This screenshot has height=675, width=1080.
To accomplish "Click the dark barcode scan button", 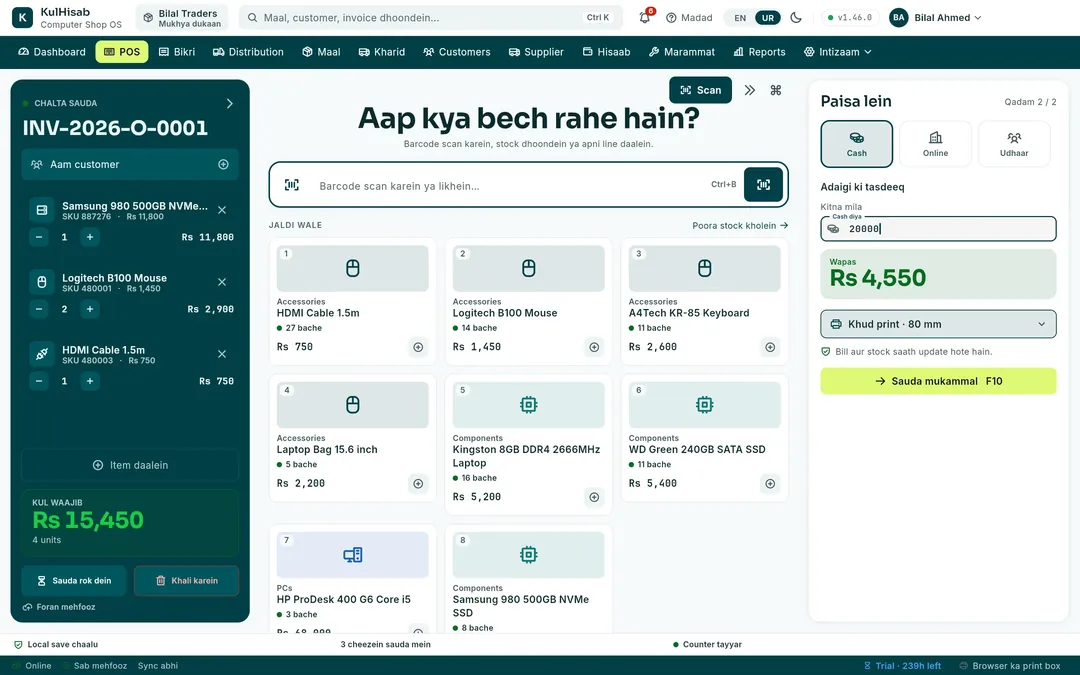I will (x=763, y=185).
